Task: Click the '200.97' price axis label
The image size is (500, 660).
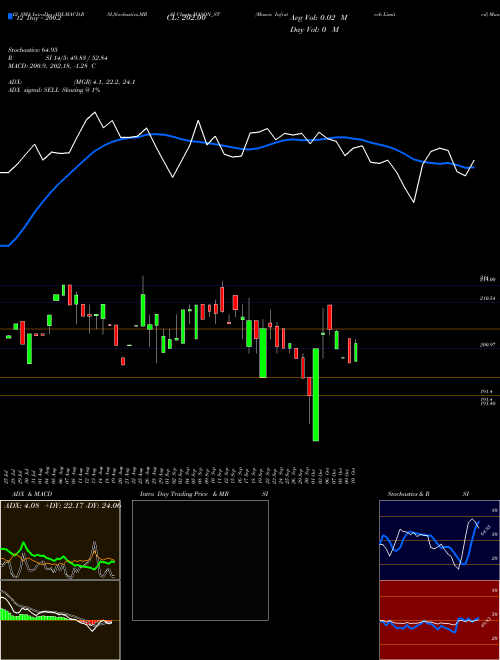Action: pyautogui.click(x=487, y=345)
